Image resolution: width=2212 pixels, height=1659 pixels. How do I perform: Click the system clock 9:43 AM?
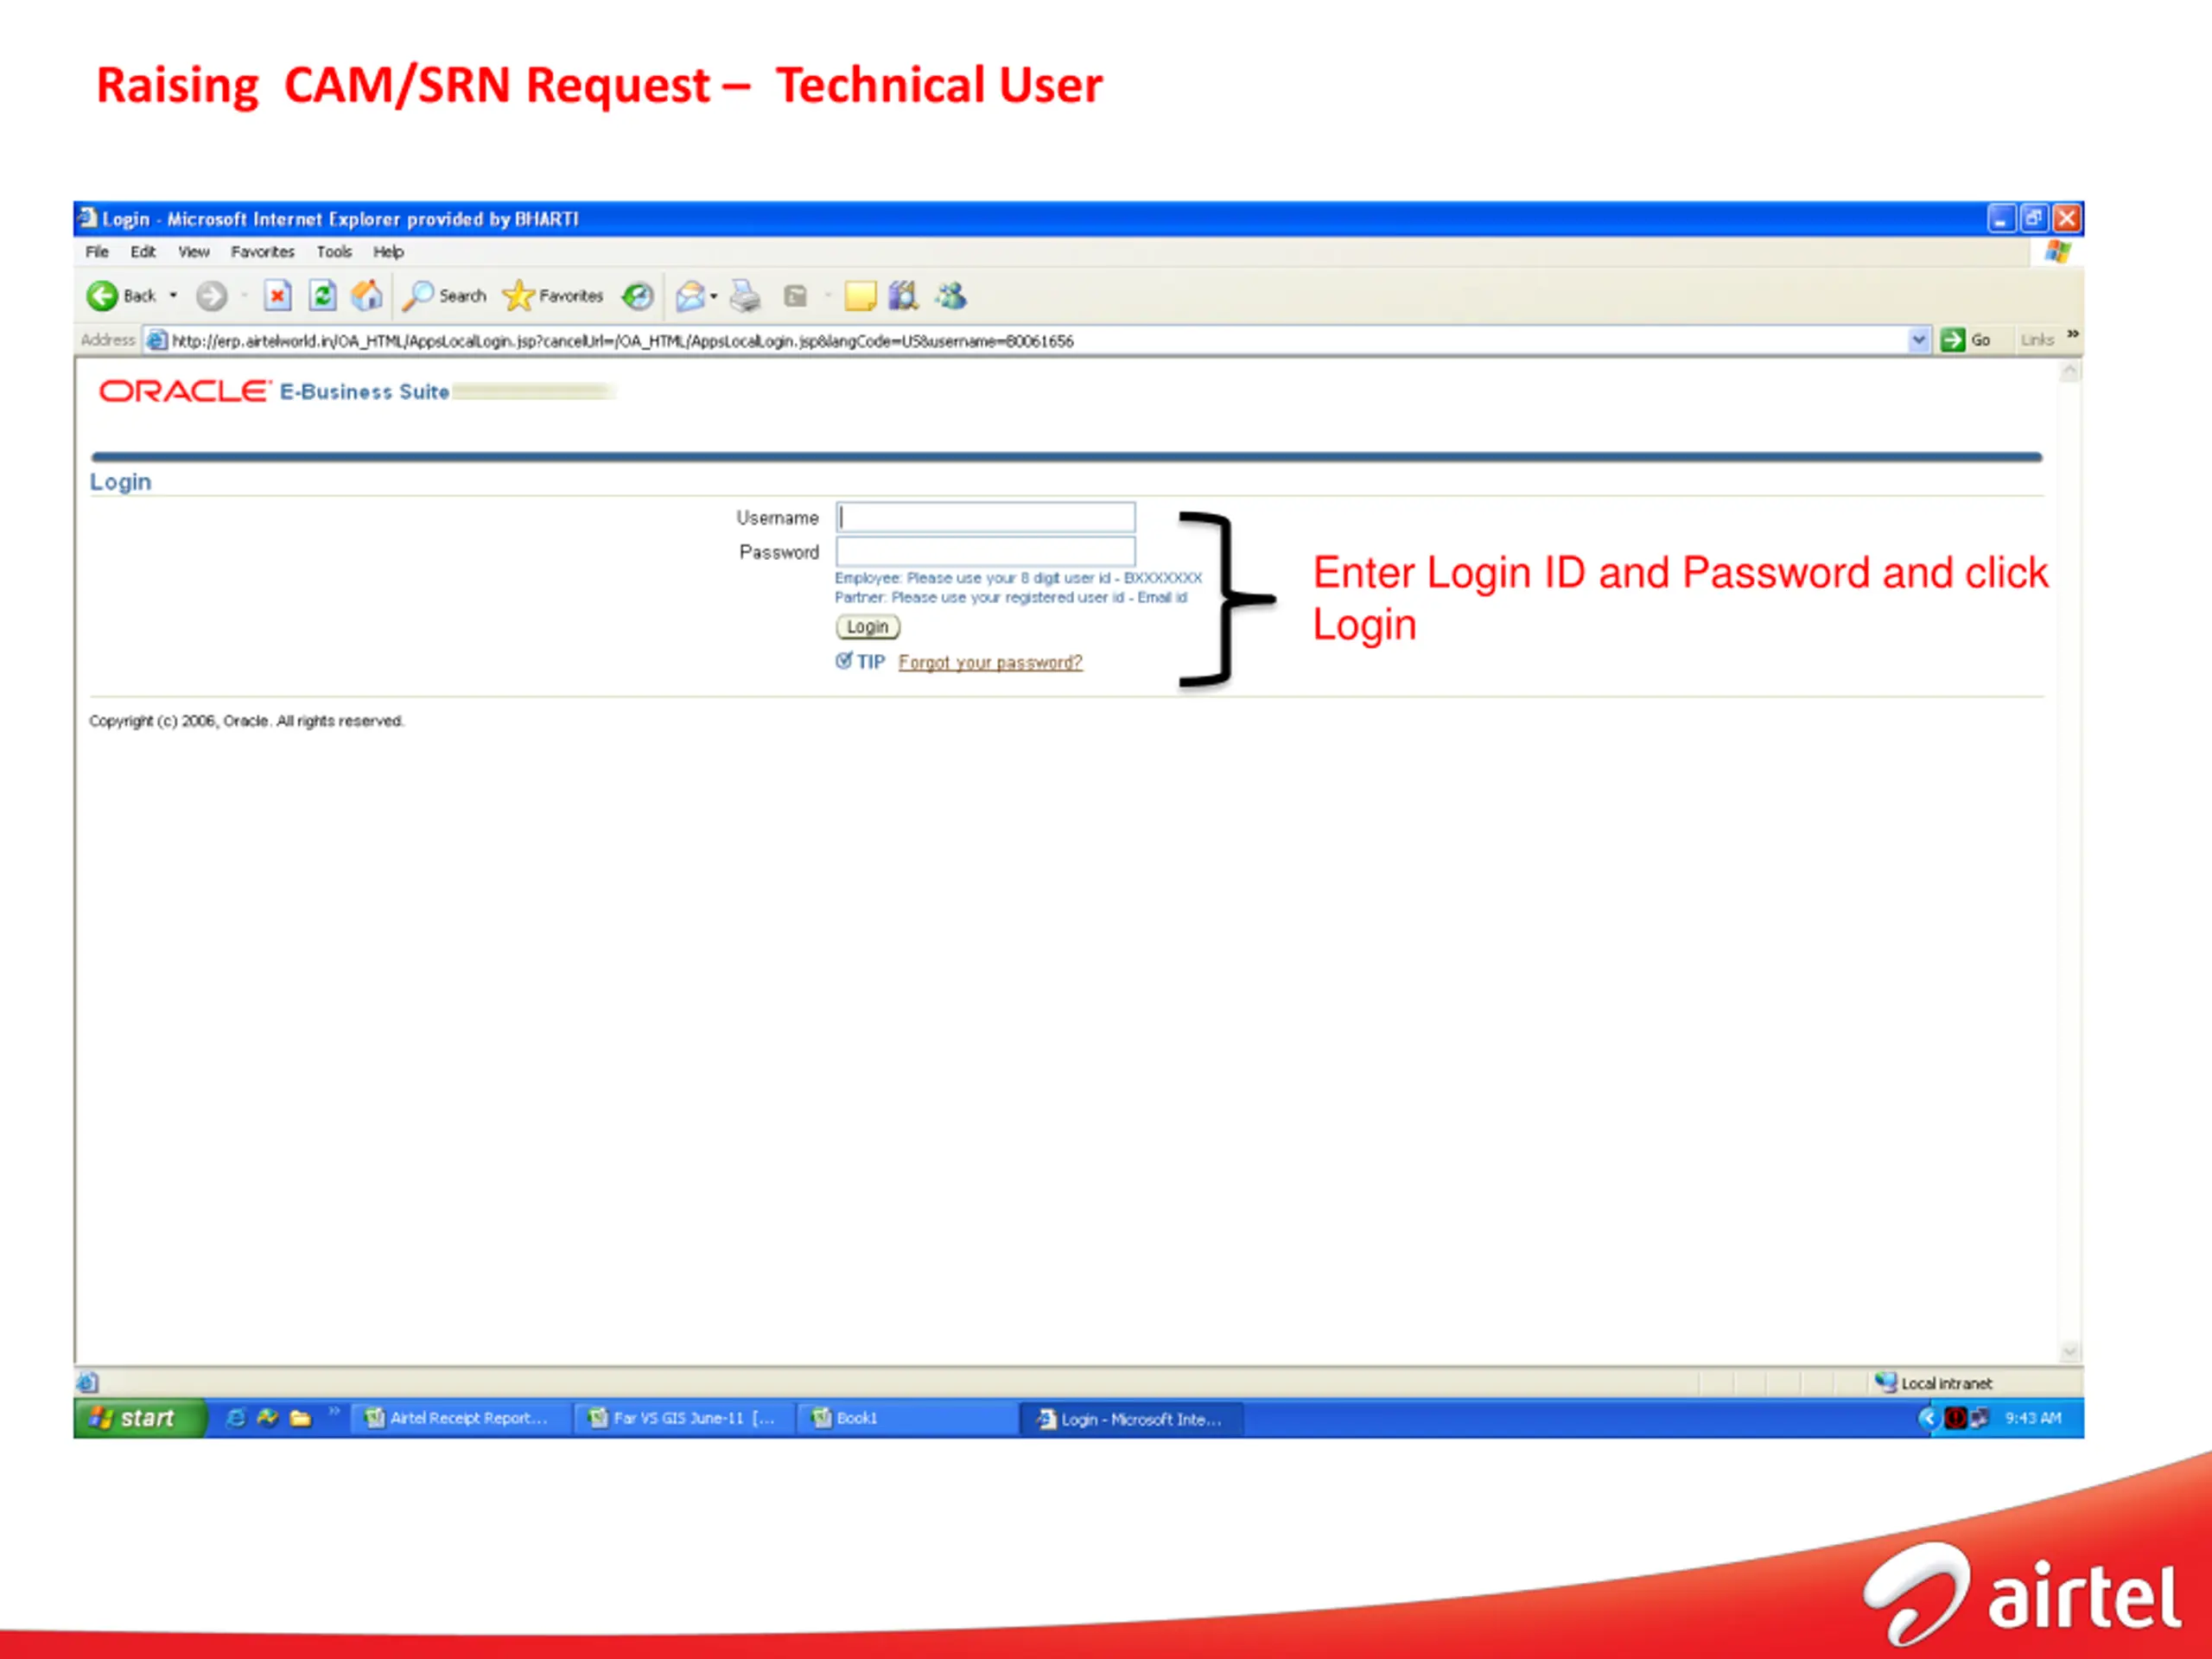click(x=2033, y=1418)
